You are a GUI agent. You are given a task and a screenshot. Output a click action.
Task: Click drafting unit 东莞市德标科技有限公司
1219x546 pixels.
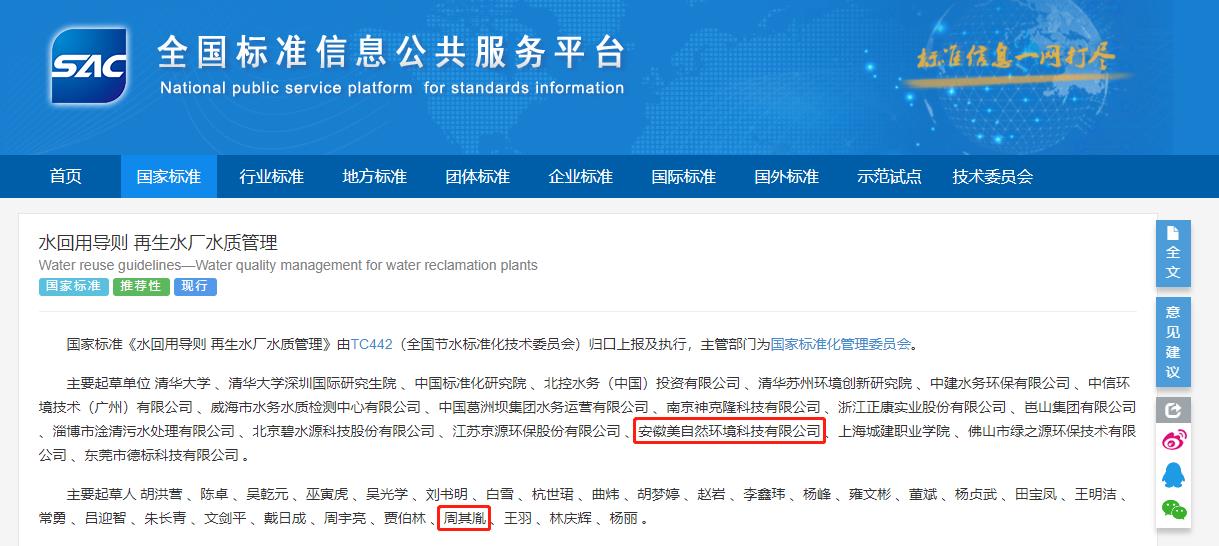(160, 456)
